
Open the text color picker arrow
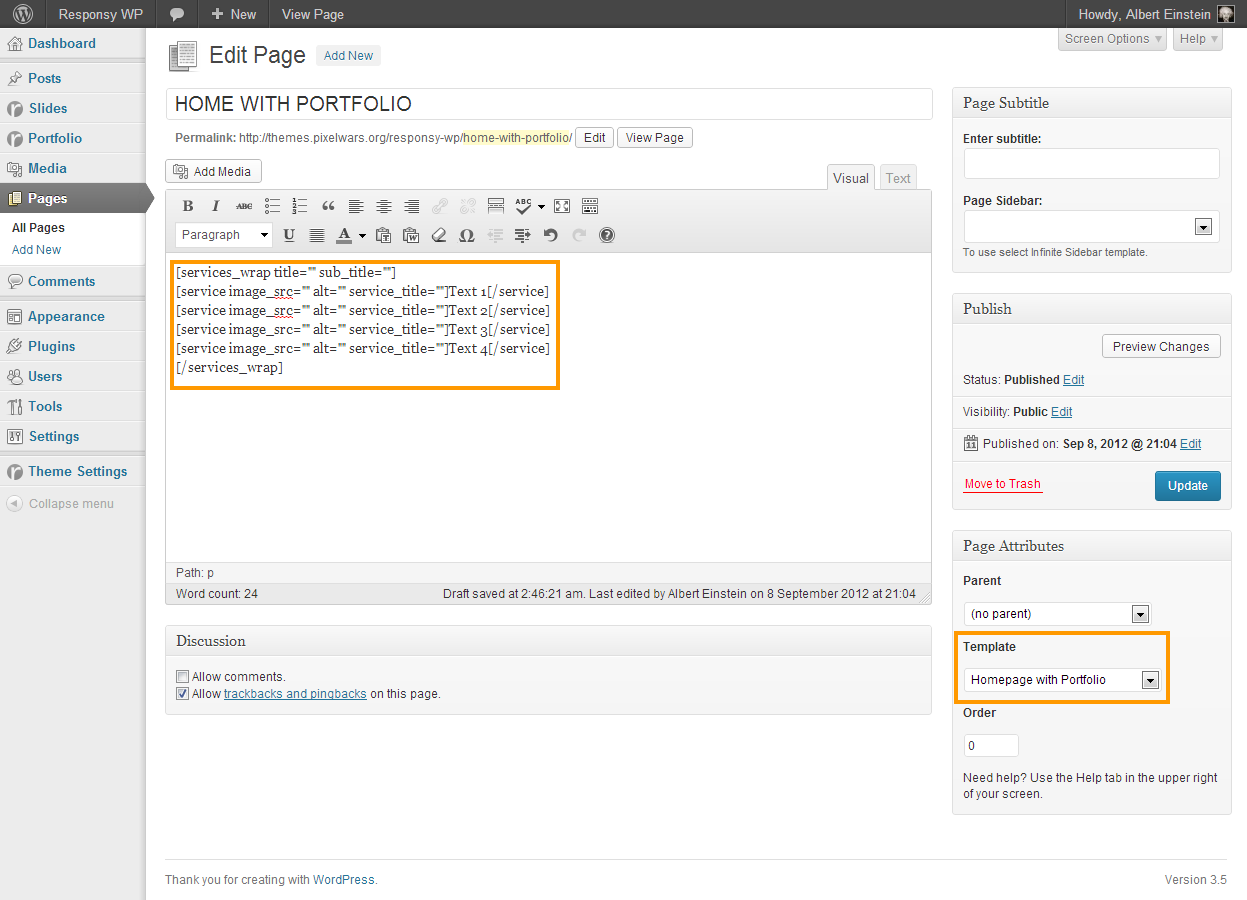coord(361,236)
